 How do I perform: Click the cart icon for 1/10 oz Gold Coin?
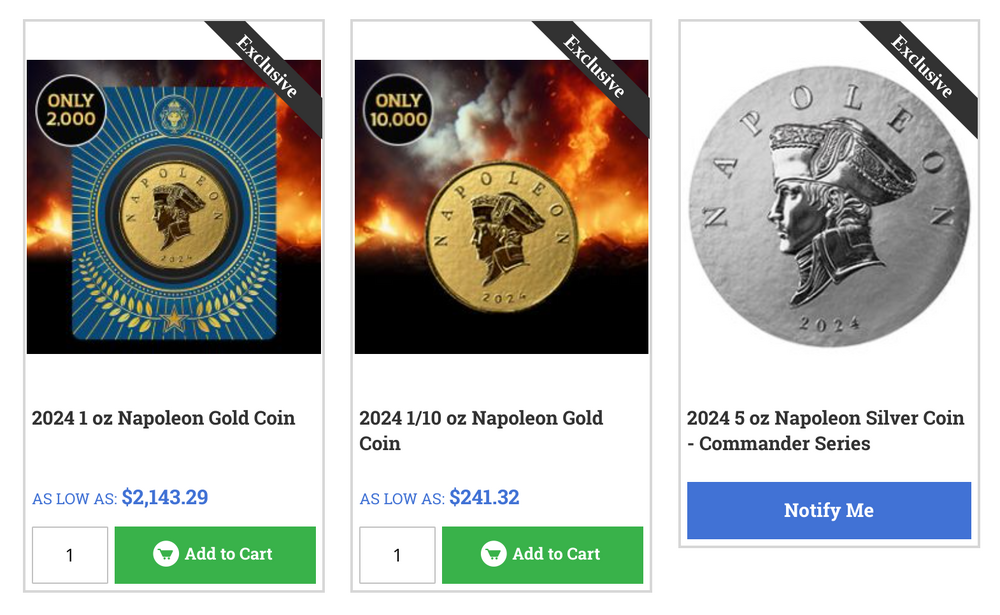(x=494, y=554)
